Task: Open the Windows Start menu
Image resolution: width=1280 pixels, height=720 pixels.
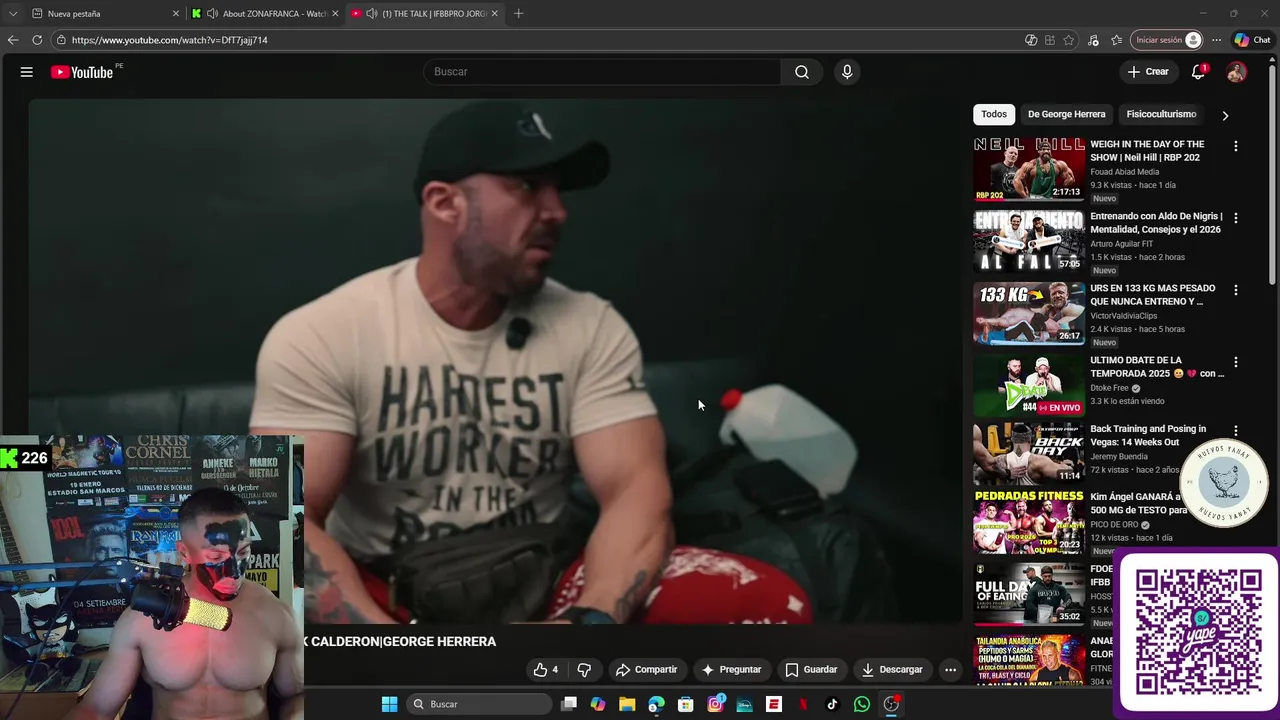Action: click(x=389, y=704)
